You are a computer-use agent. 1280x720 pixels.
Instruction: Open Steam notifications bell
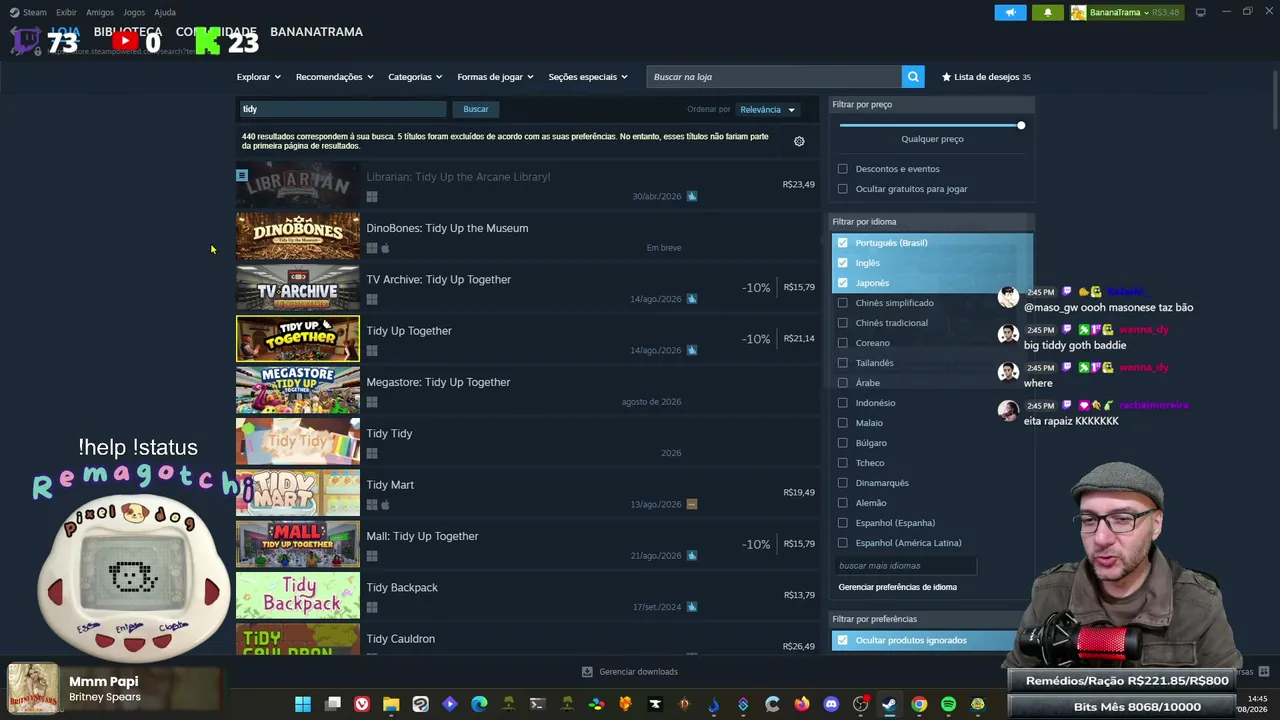(1048, 12)
